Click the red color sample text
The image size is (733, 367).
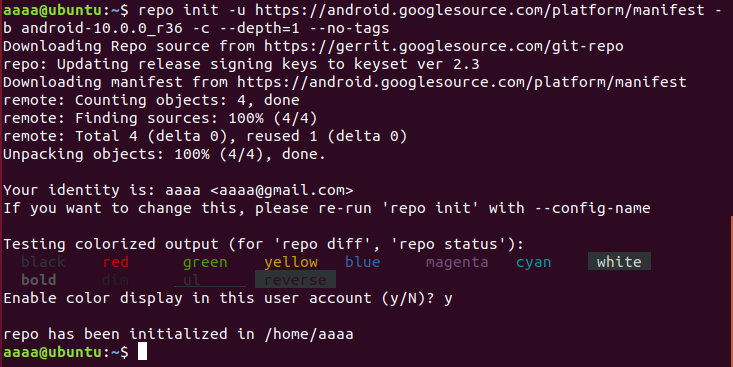click(115, 262)
